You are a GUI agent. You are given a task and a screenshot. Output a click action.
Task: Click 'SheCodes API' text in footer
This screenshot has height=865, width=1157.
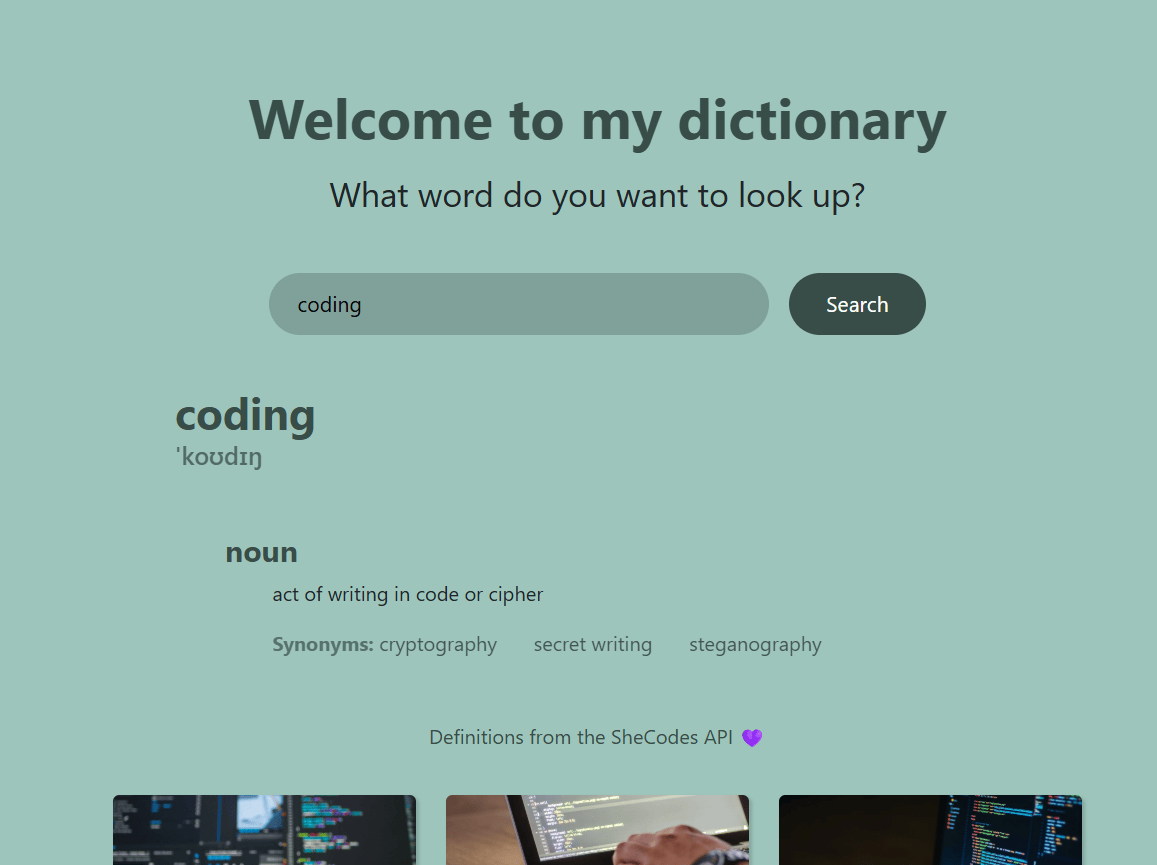tap(671, 738)
